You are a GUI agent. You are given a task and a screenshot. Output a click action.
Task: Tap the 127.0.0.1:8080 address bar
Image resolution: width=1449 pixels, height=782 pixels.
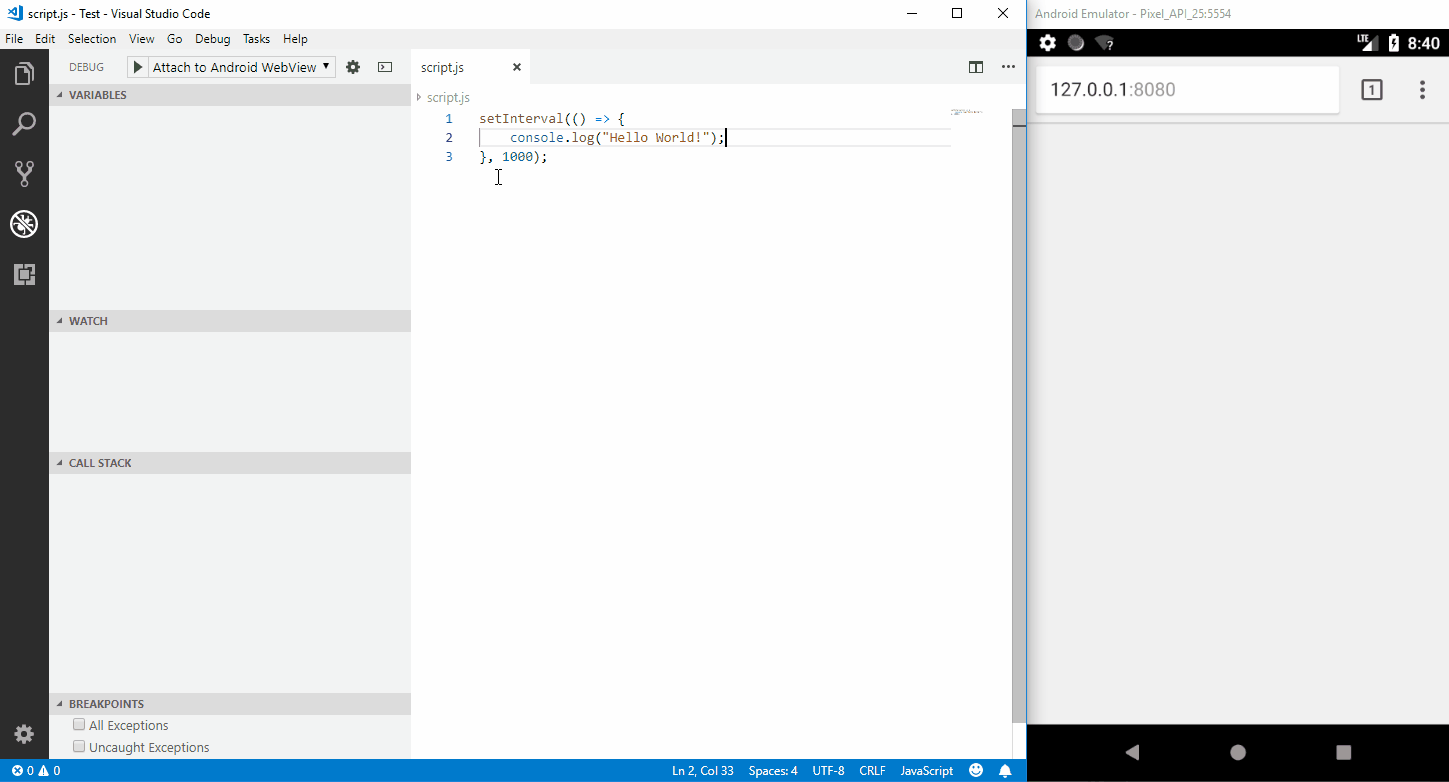[1187, 90]
